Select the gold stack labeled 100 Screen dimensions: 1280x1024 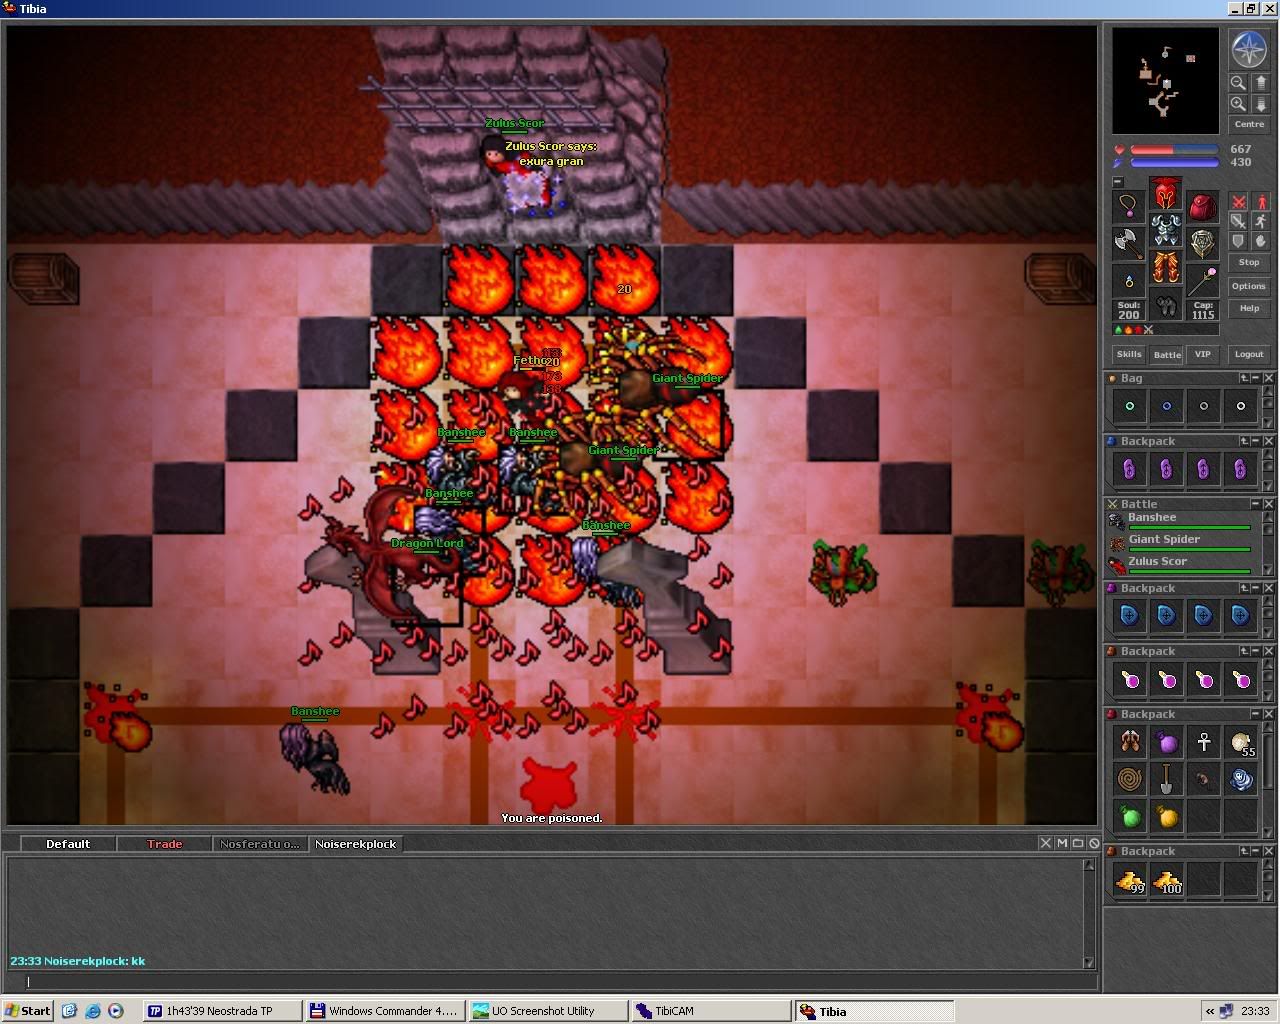click(1167, 880)
